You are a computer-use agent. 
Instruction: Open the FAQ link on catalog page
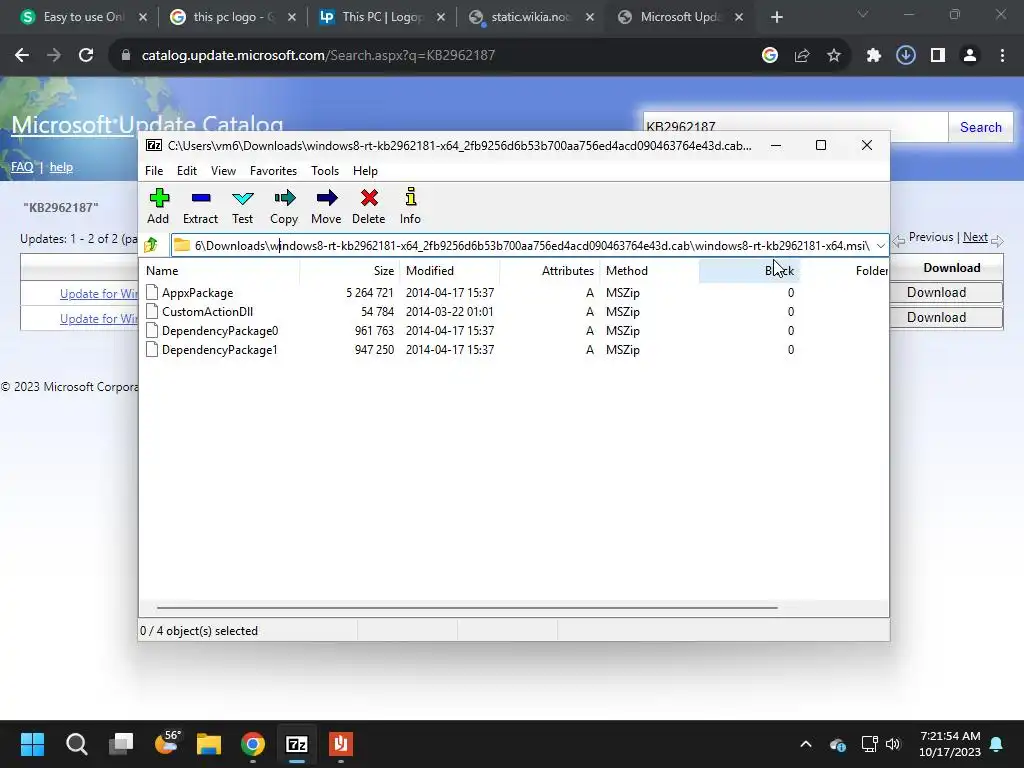[22, 167]
